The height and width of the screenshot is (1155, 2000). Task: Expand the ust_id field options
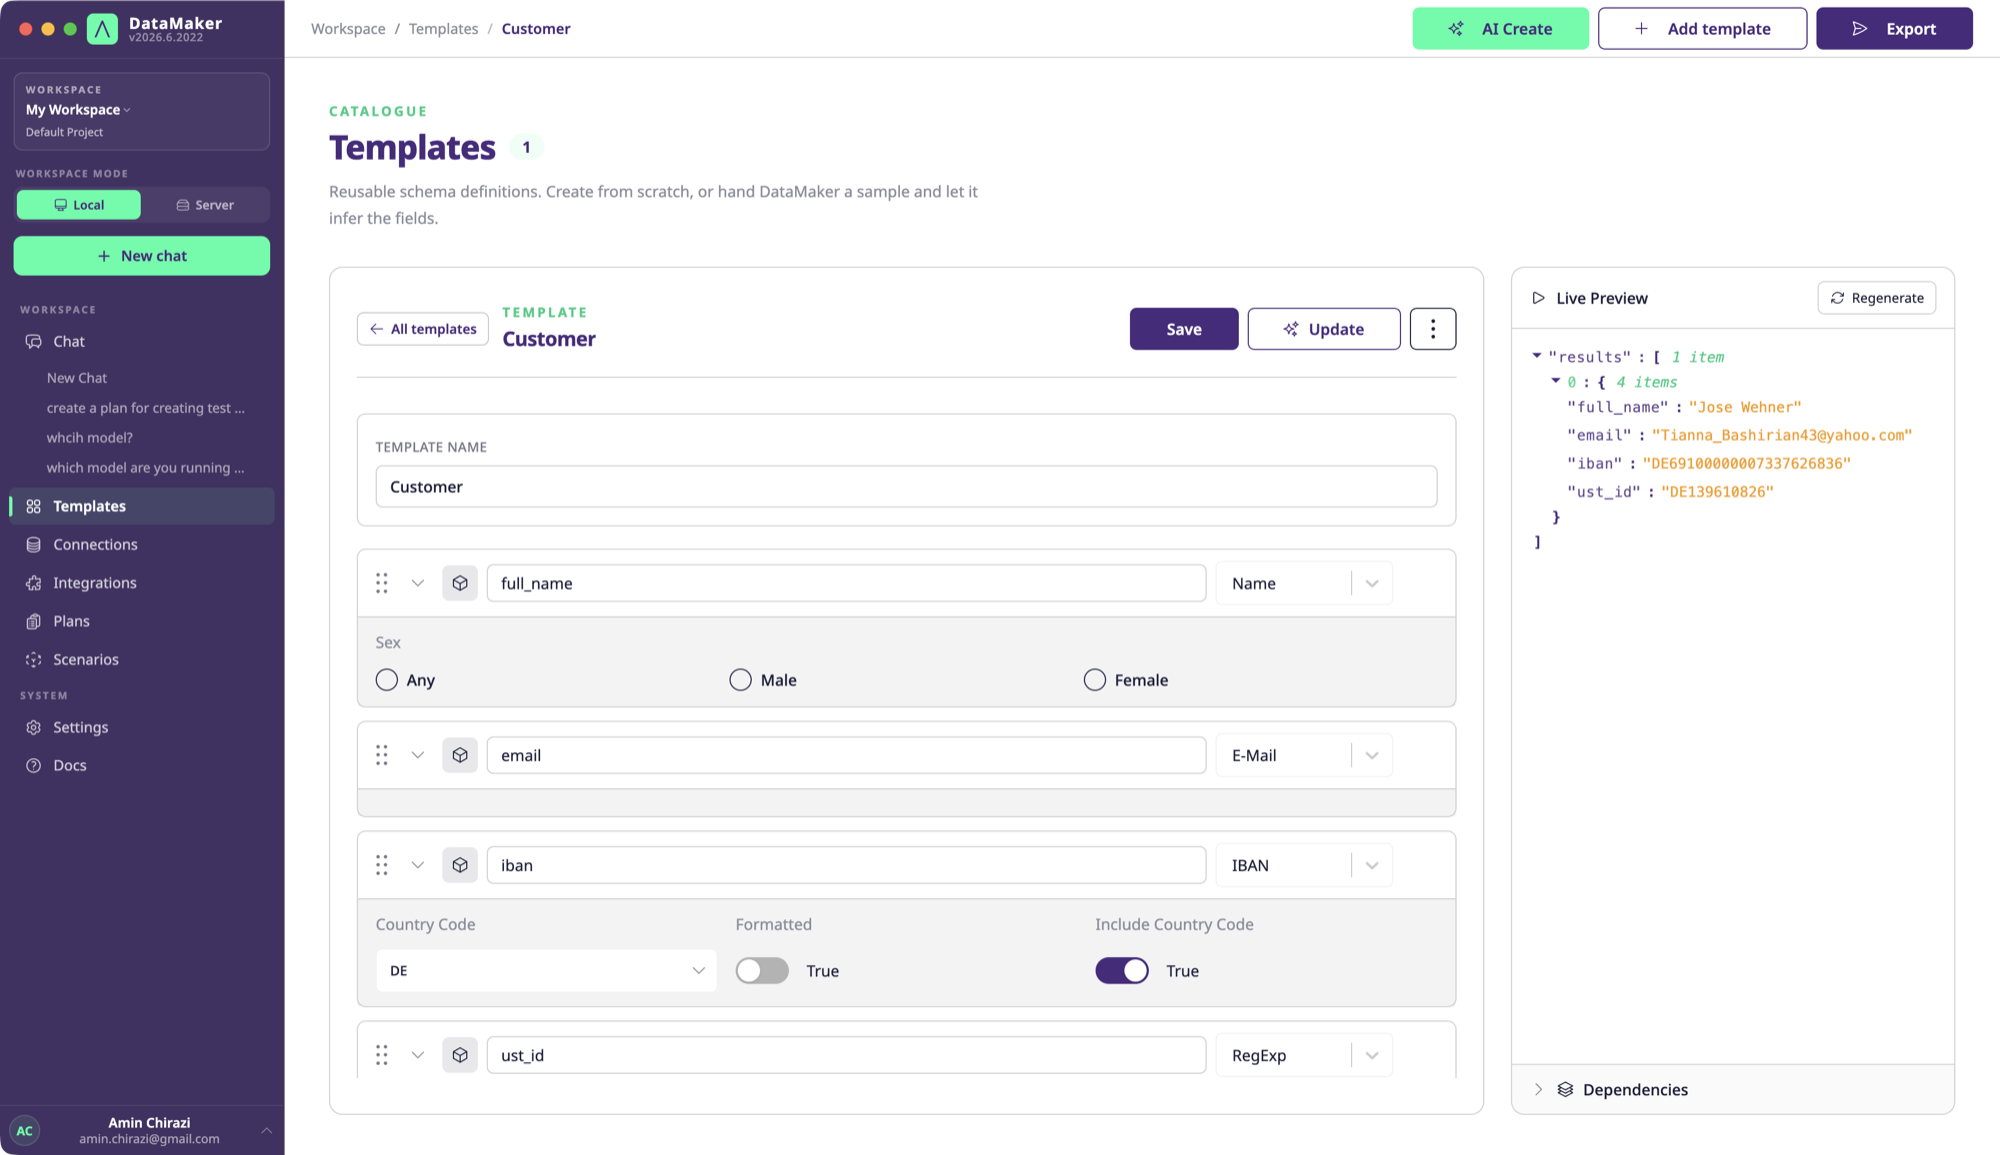[x=418, y=1055]
